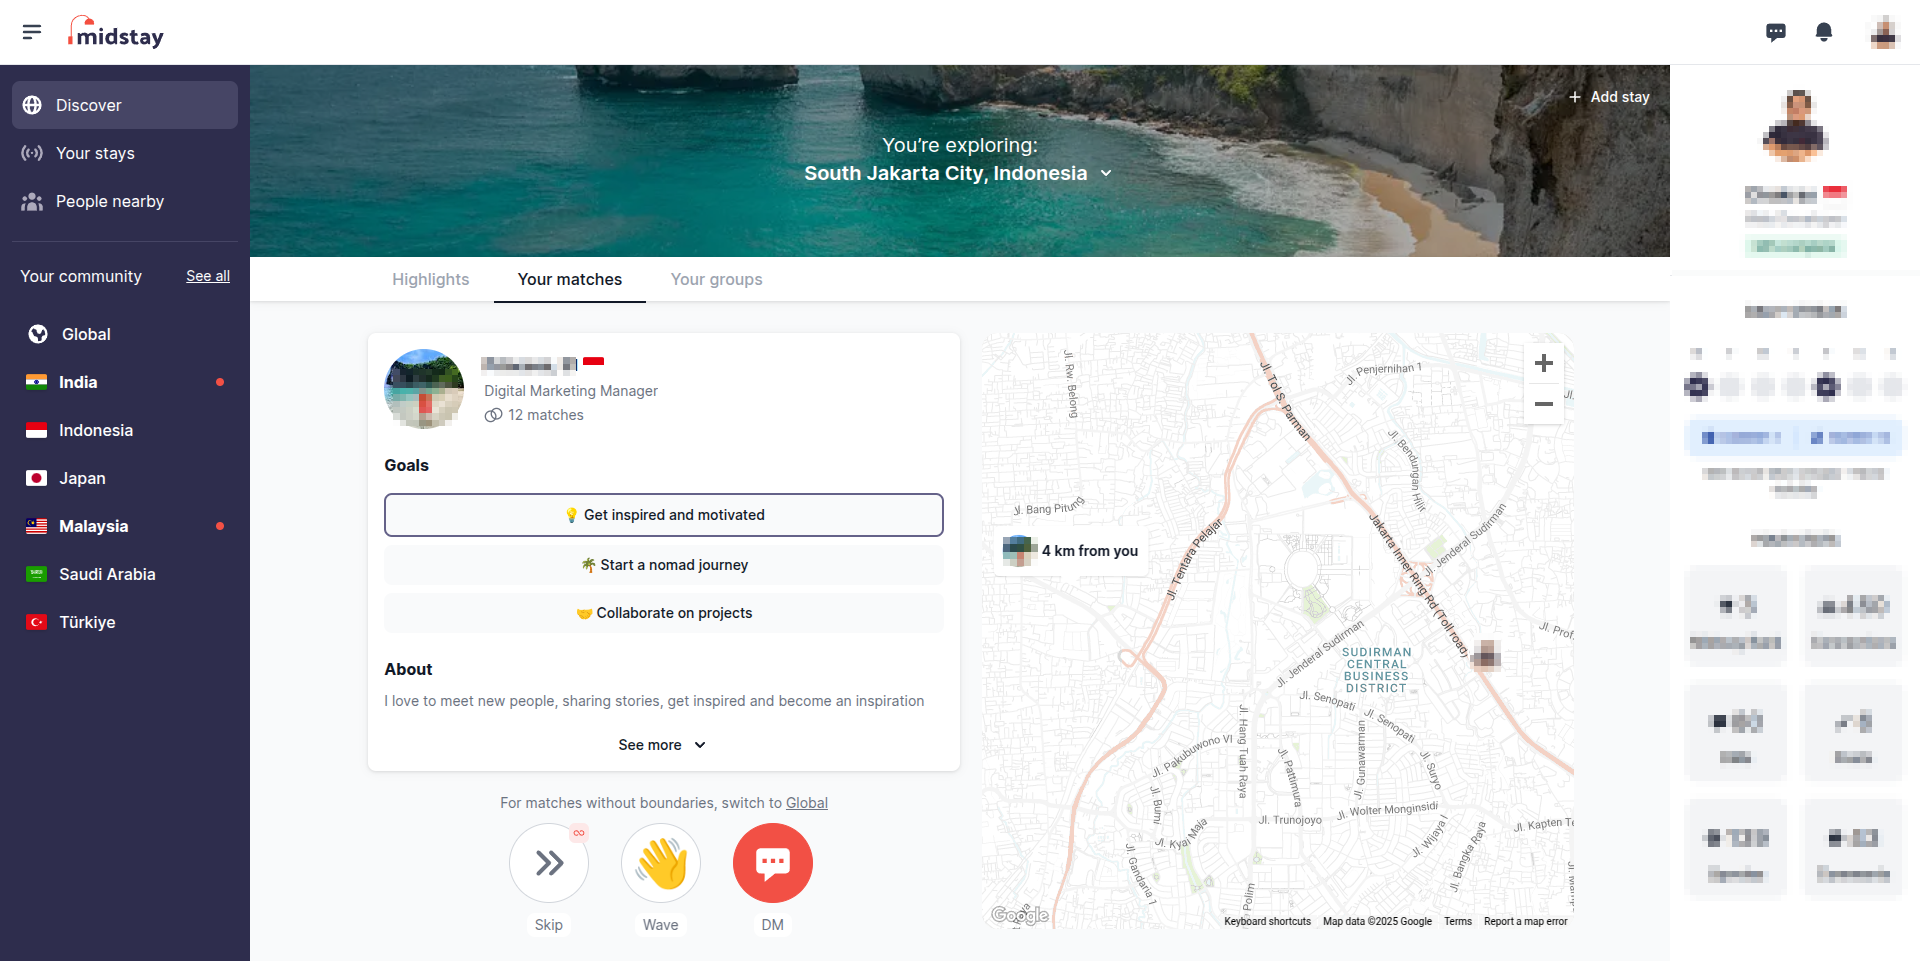Zoom out on the map
Viewport: 1920px width, 961px height.
(x=1544, y=404)
